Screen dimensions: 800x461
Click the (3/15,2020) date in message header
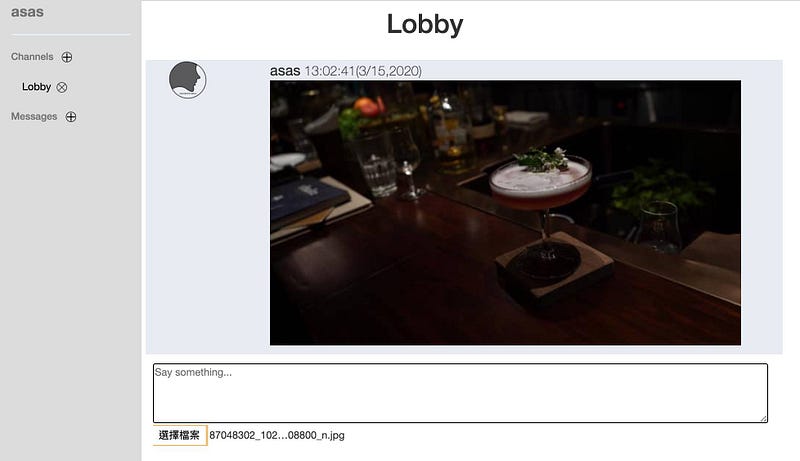(389, 71)
